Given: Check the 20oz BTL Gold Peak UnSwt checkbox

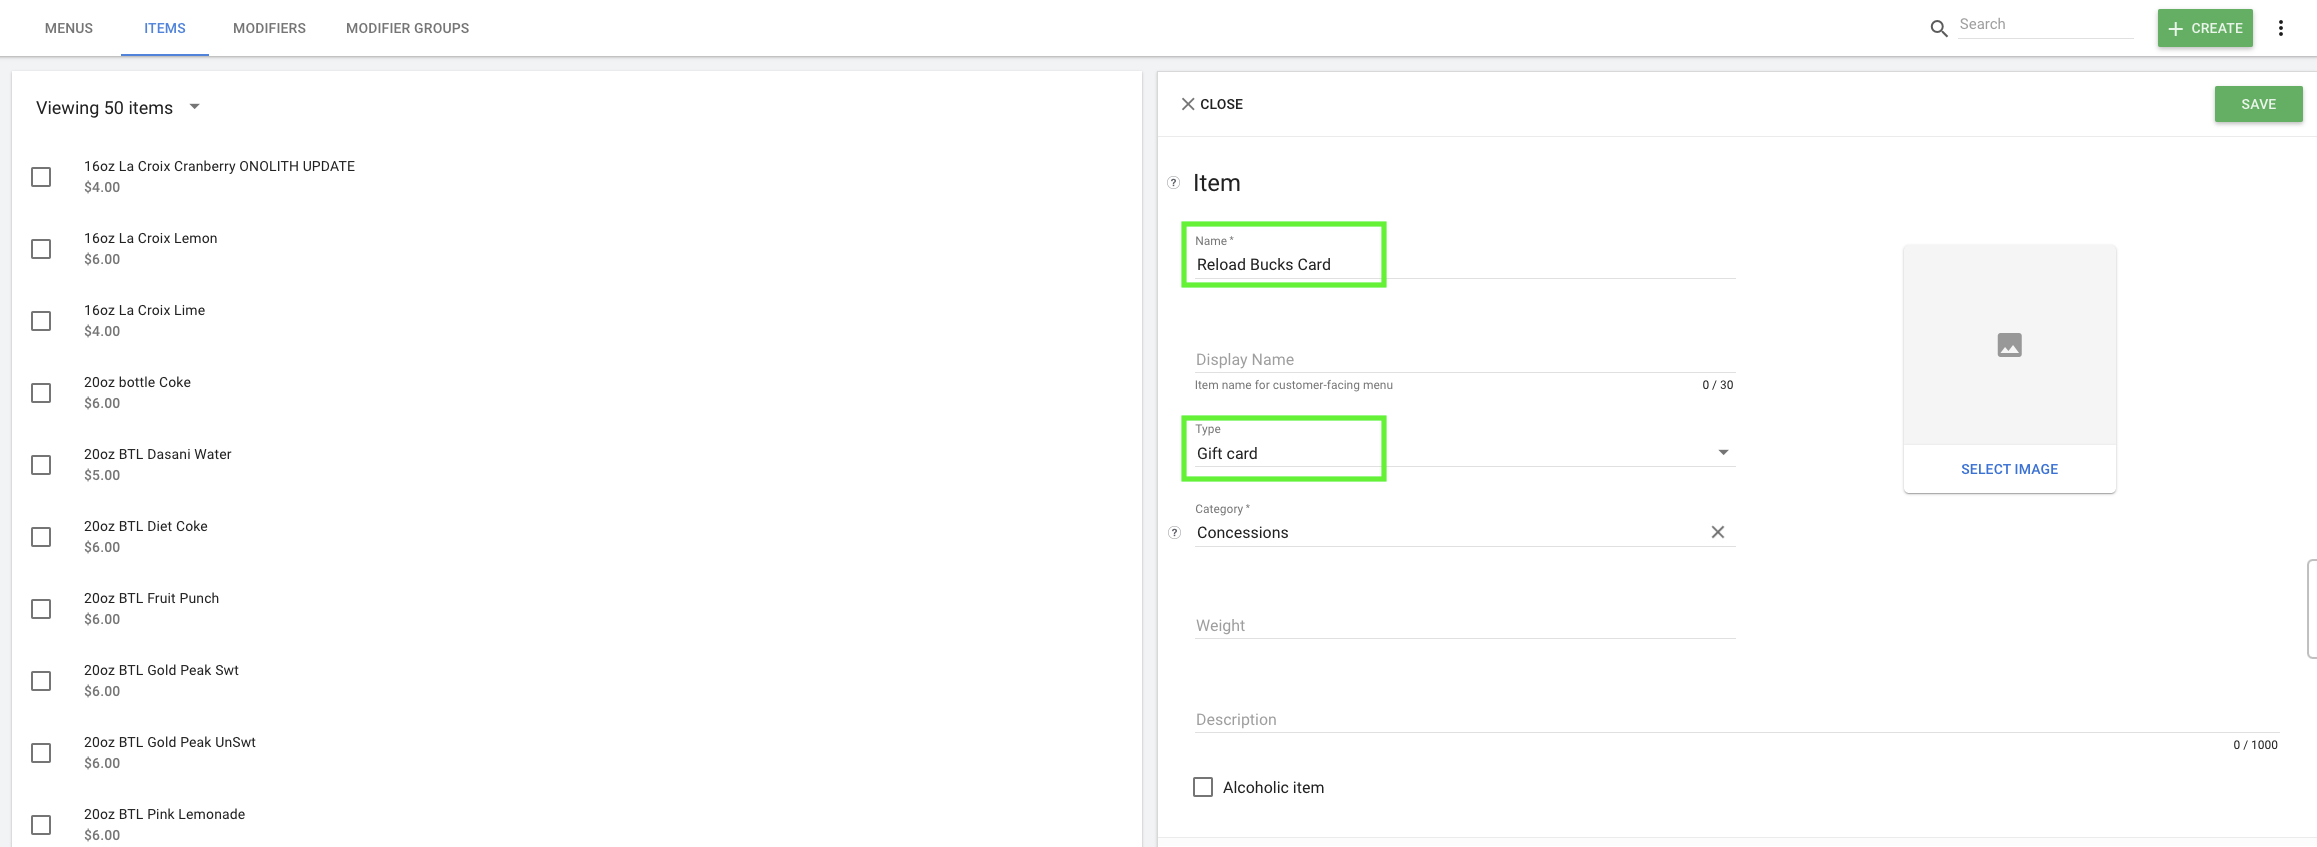Looking at the screenshot, I should click(x=41, y=753).
